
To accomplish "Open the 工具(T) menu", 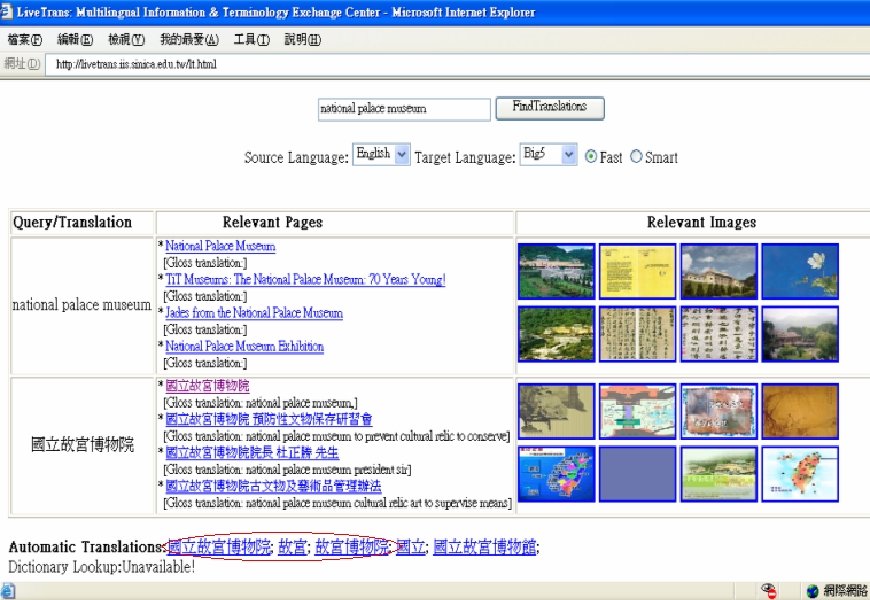I will [x=251, y=39].
